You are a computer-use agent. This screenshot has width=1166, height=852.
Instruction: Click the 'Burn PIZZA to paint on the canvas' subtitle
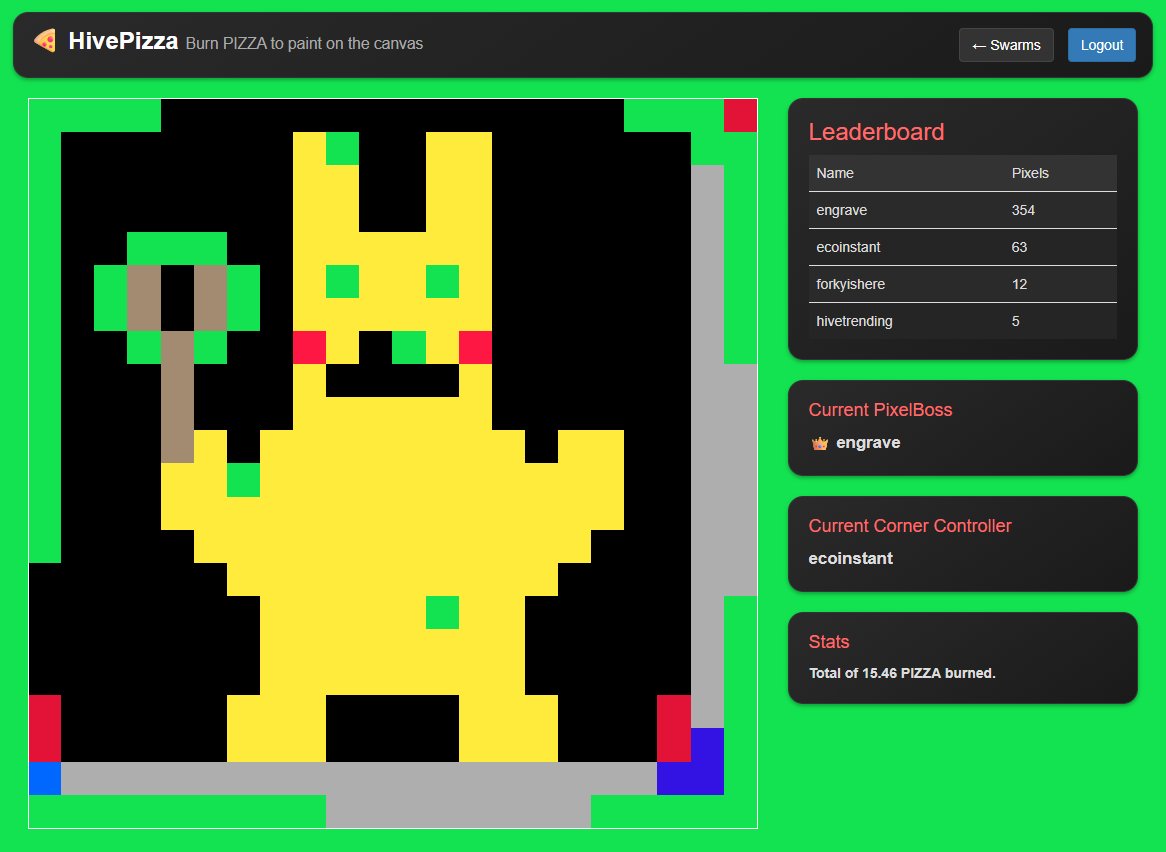[x=304, y=44]
